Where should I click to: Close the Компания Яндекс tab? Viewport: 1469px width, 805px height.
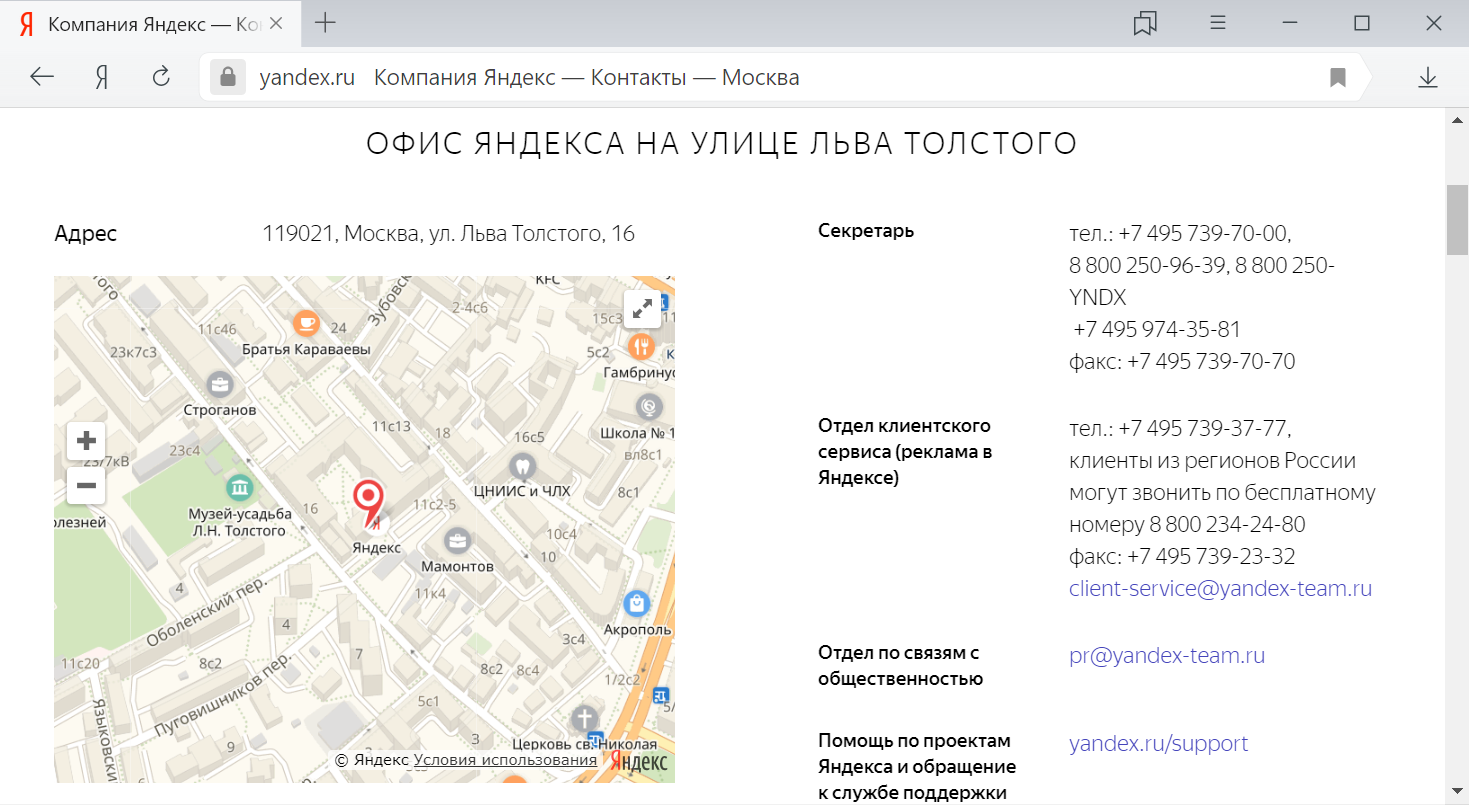pos(277,23)
